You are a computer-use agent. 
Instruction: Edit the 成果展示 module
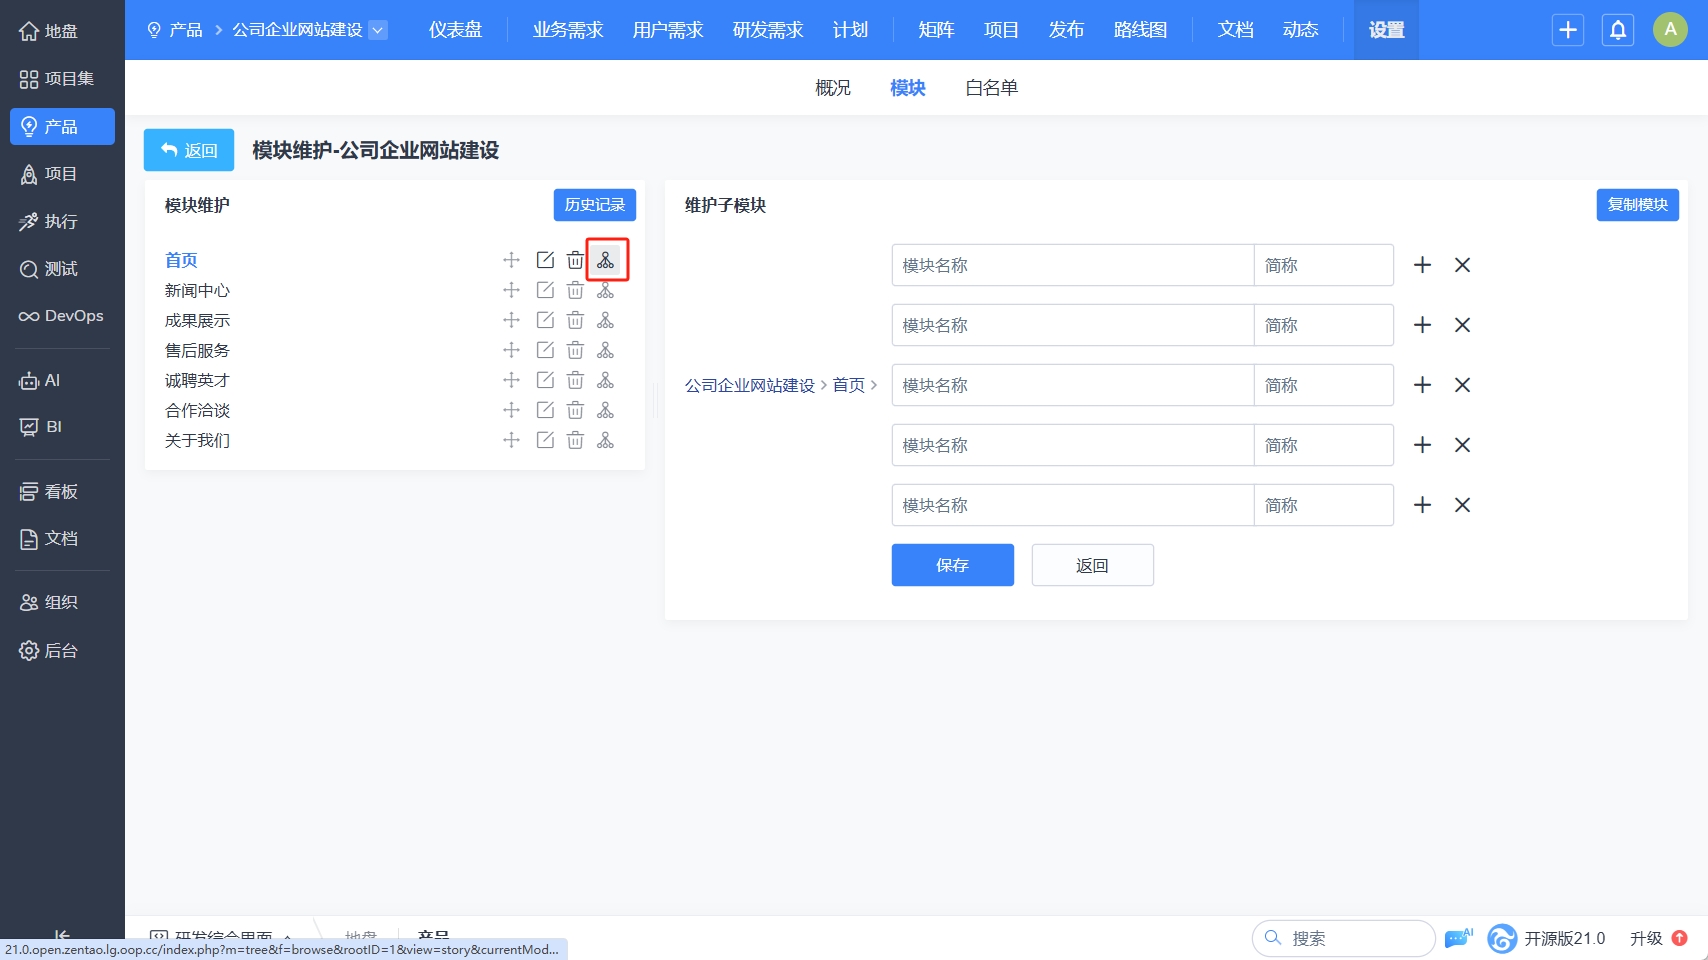(545, 320)
